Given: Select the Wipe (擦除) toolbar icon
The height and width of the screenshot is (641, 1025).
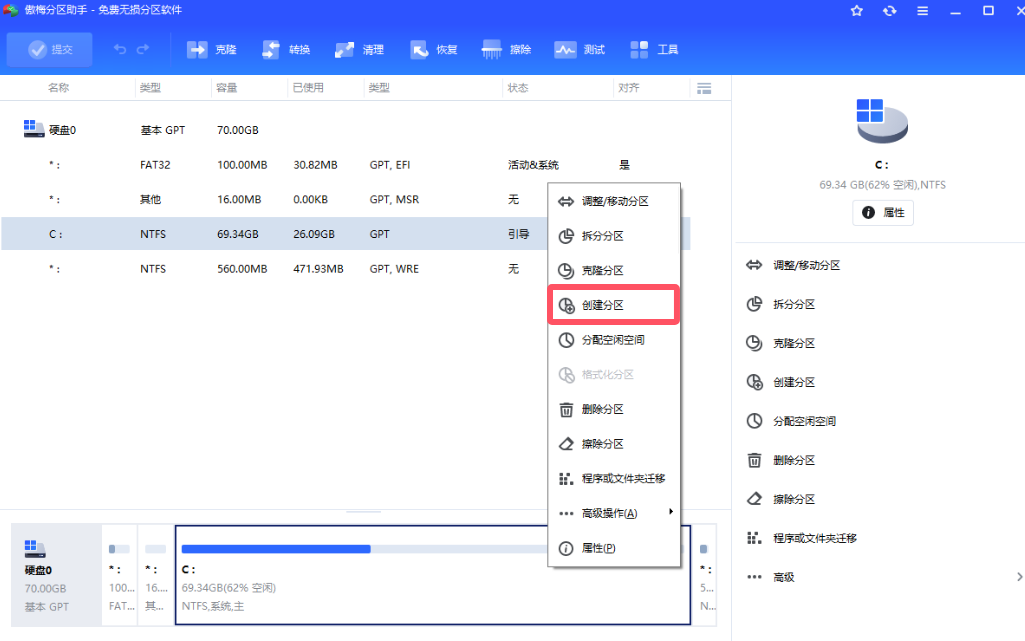Looking at the screenshot, I should click(x=507, y=47).
